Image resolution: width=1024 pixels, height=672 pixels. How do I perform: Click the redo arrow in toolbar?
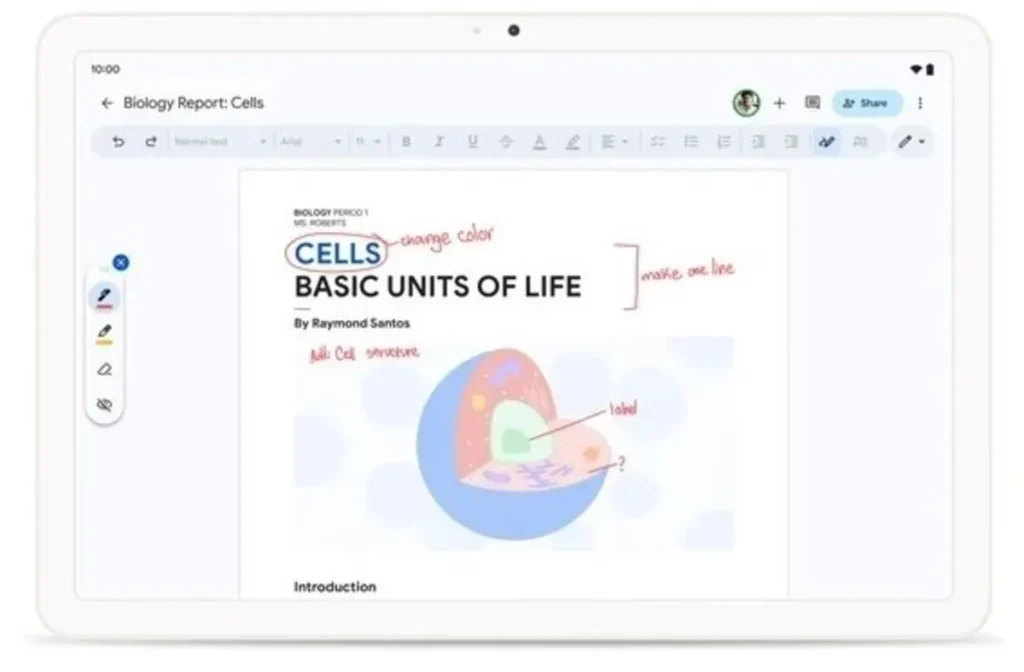(x=151, y=142)
